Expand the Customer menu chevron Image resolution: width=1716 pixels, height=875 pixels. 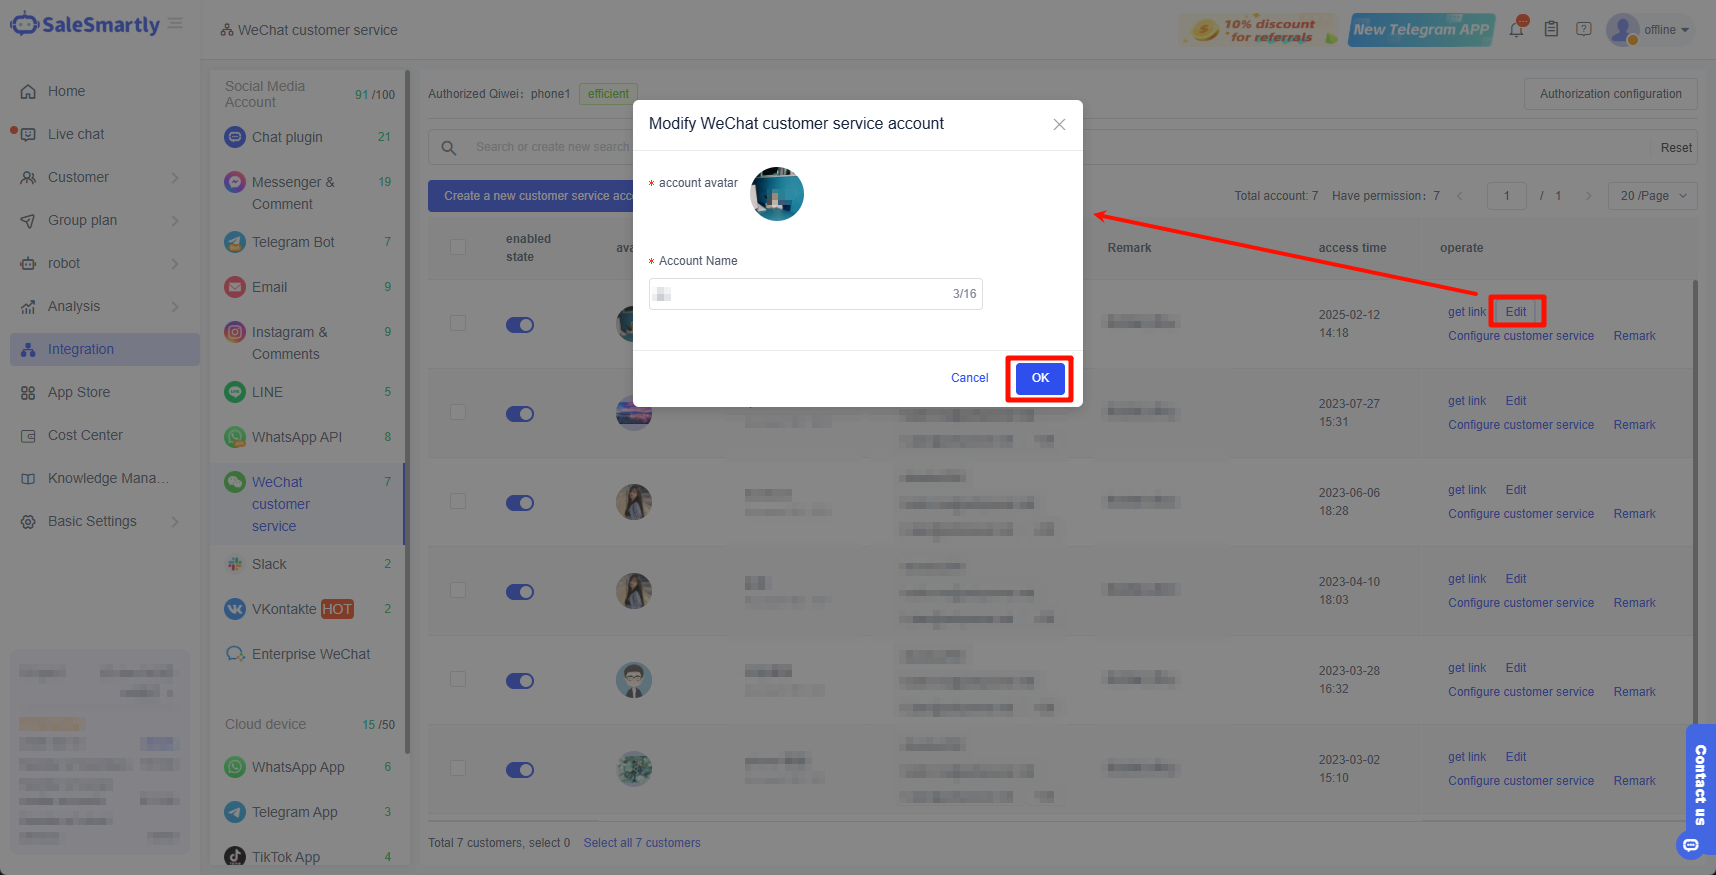175,178
